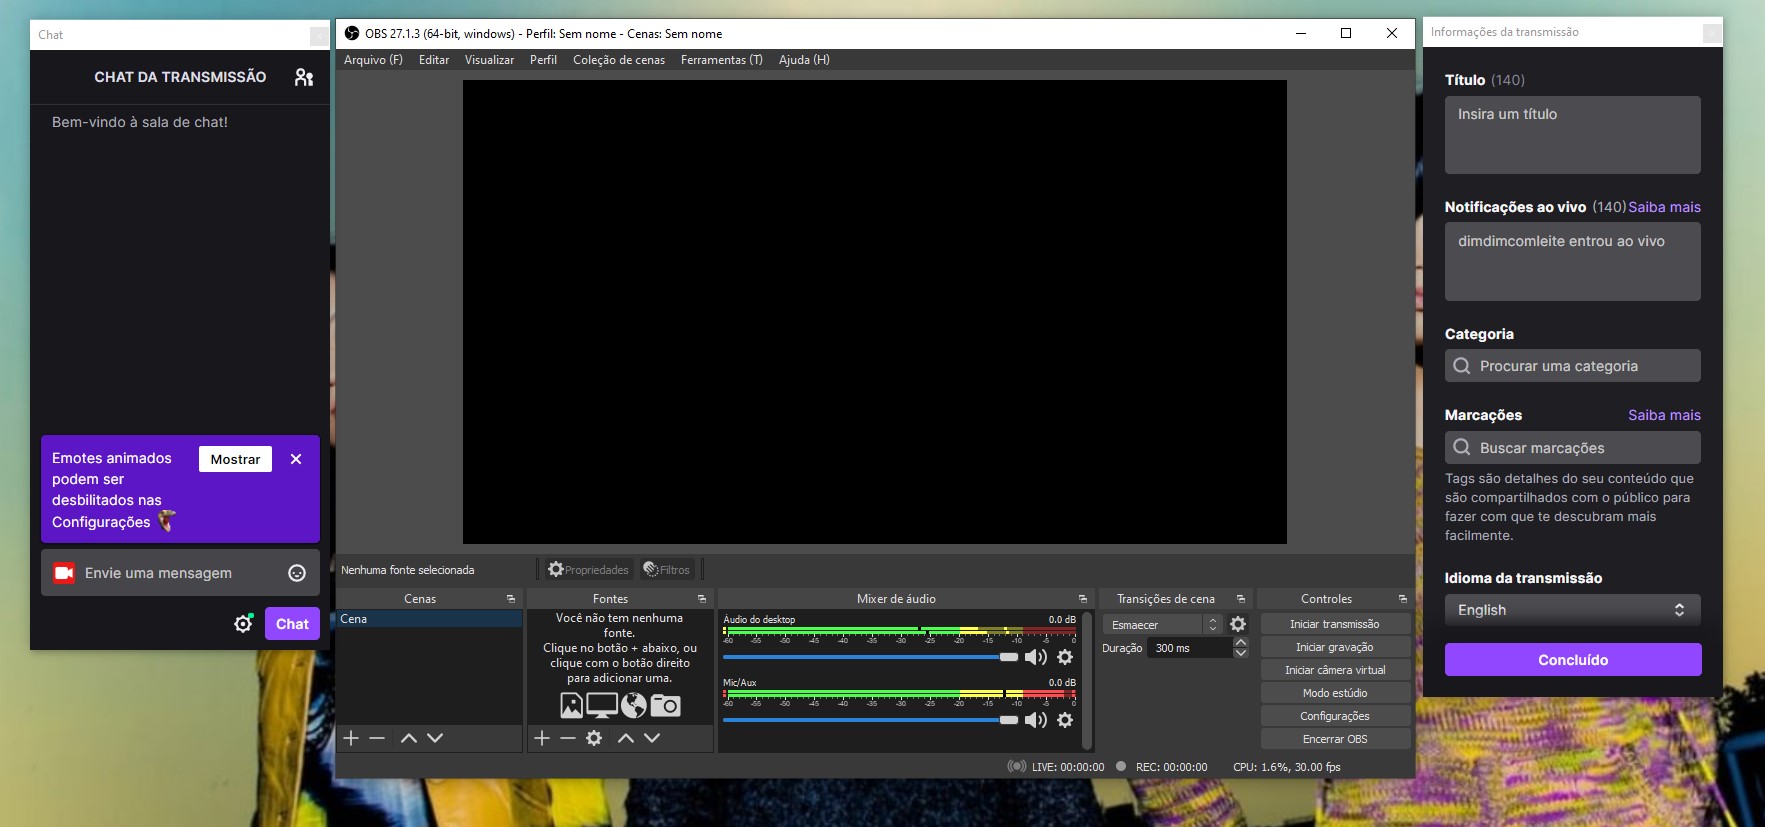Open Saiba mais link next to Notificações
1765x827 pixels.
(x=1664, y=207)
